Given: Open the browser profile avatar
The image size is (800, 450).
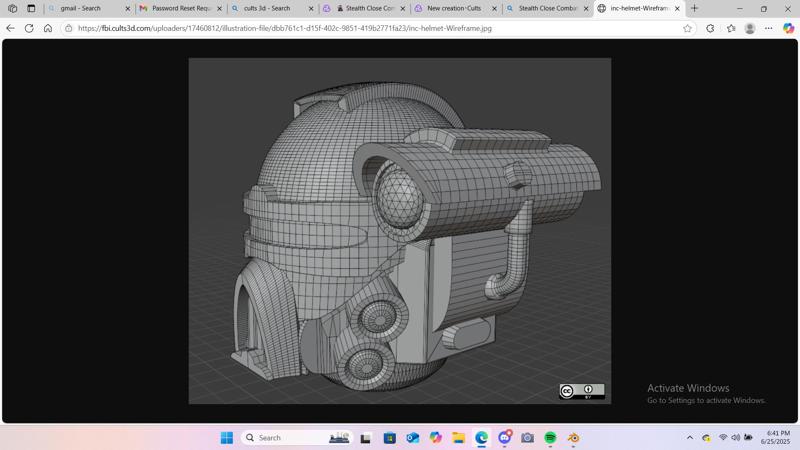Looking at the screenshot, I should point(749,28).
